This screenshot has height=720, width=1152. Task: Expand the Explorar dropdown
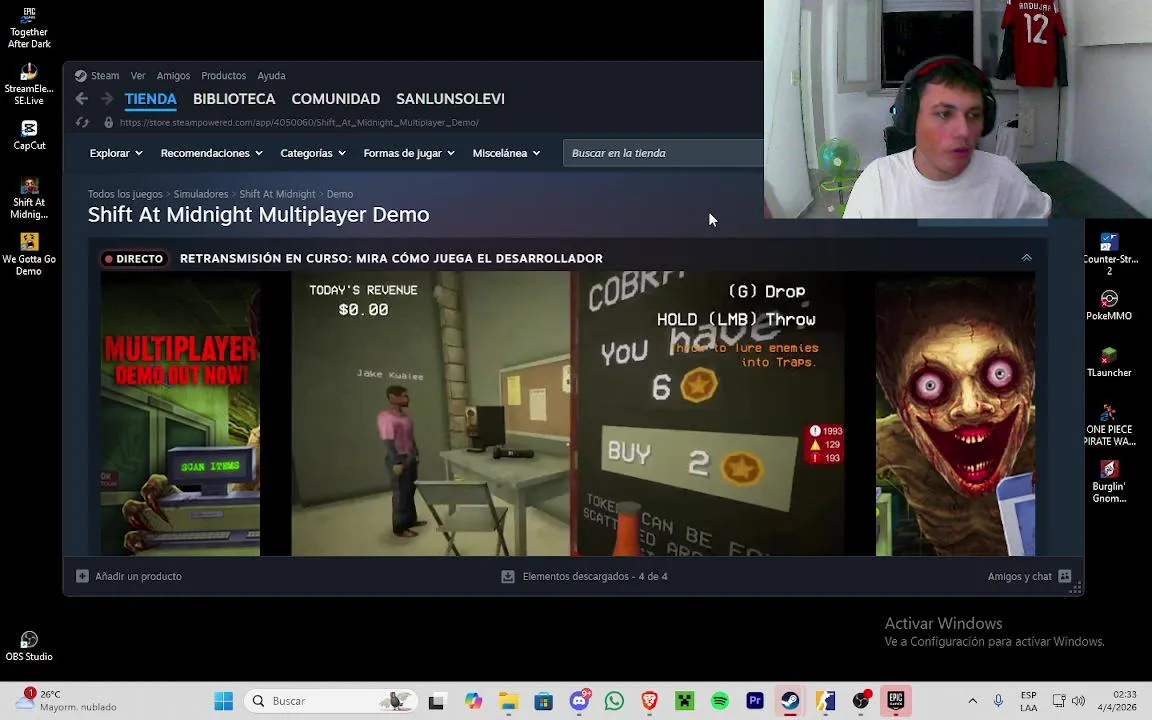116,153
